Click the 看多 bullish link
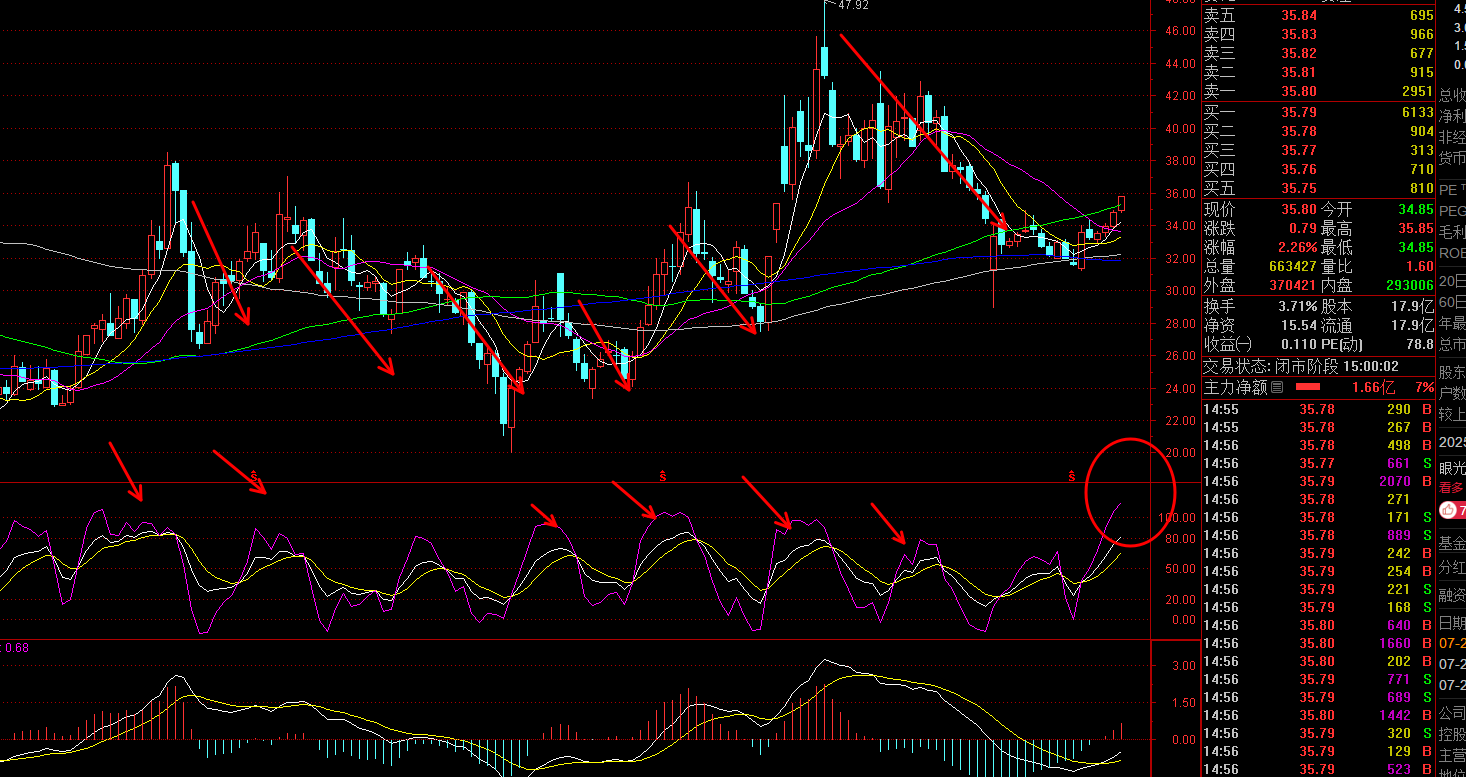 click(x=1451, y=488)
